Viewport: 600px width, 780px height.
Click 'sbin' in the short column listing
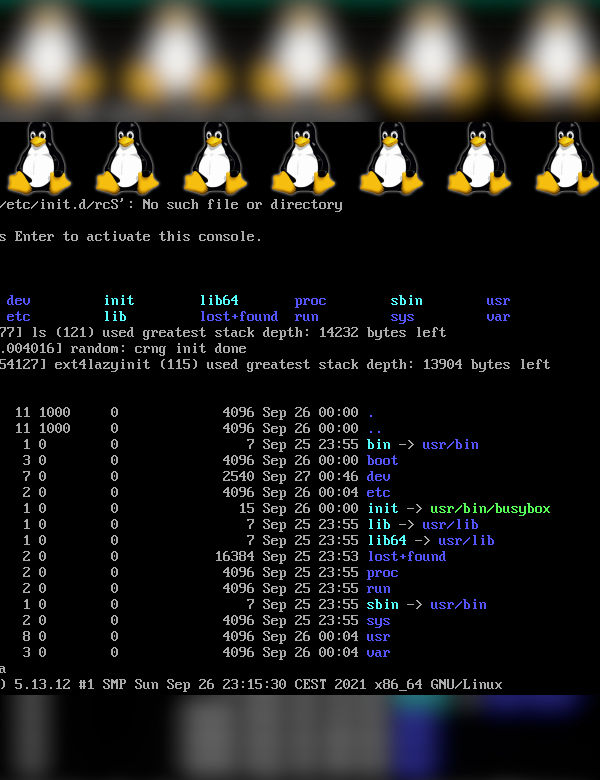coord(406,300)
